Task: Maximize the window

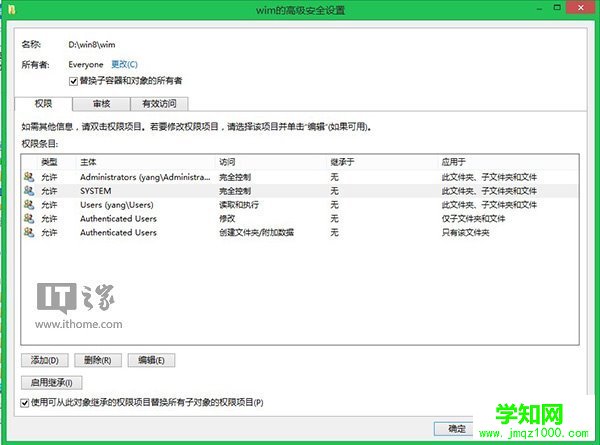Action: [x=558, y=7]
